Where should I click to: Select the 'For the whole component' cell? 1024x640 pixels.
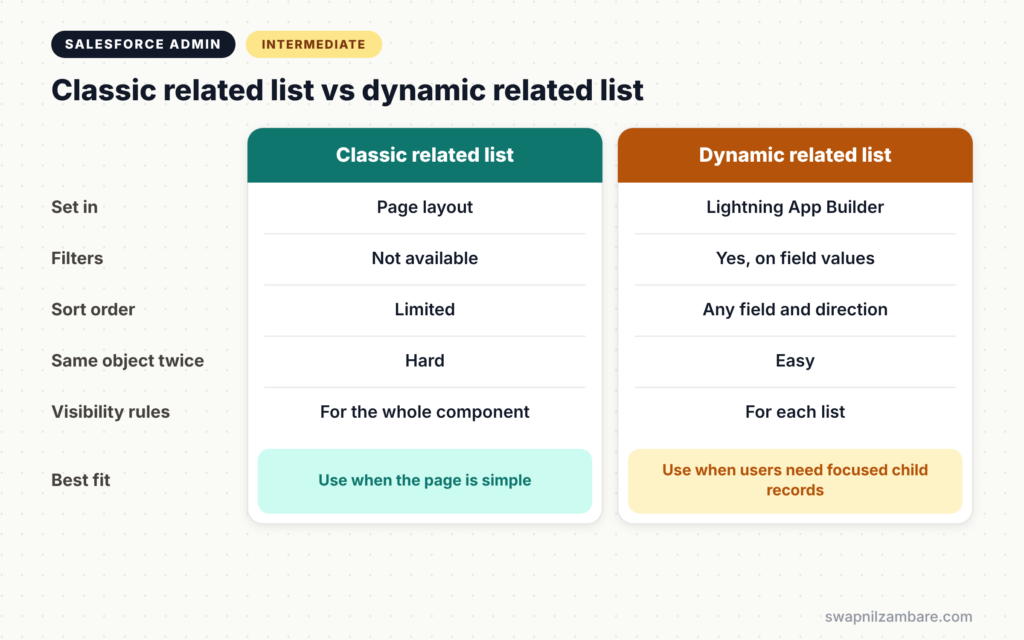coord(424,412)
